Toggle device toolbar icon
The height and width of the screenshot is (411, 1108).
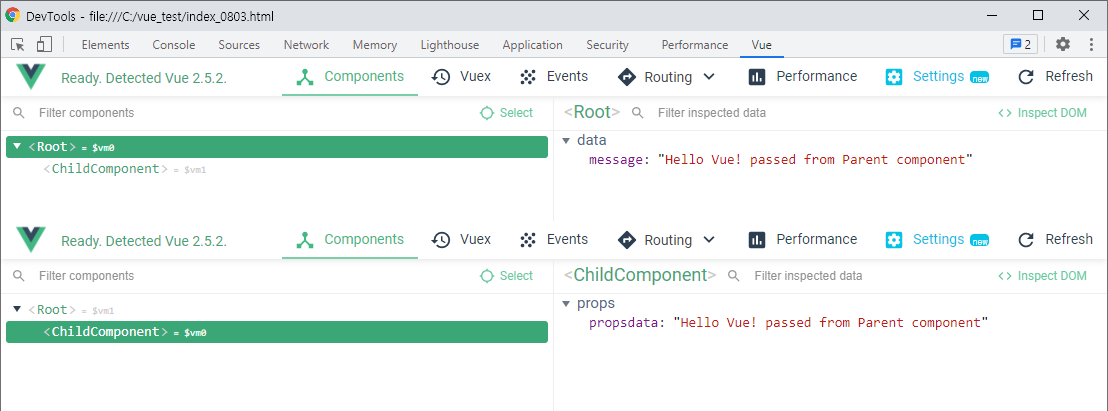pyautogui.click(x=44, y=44)
